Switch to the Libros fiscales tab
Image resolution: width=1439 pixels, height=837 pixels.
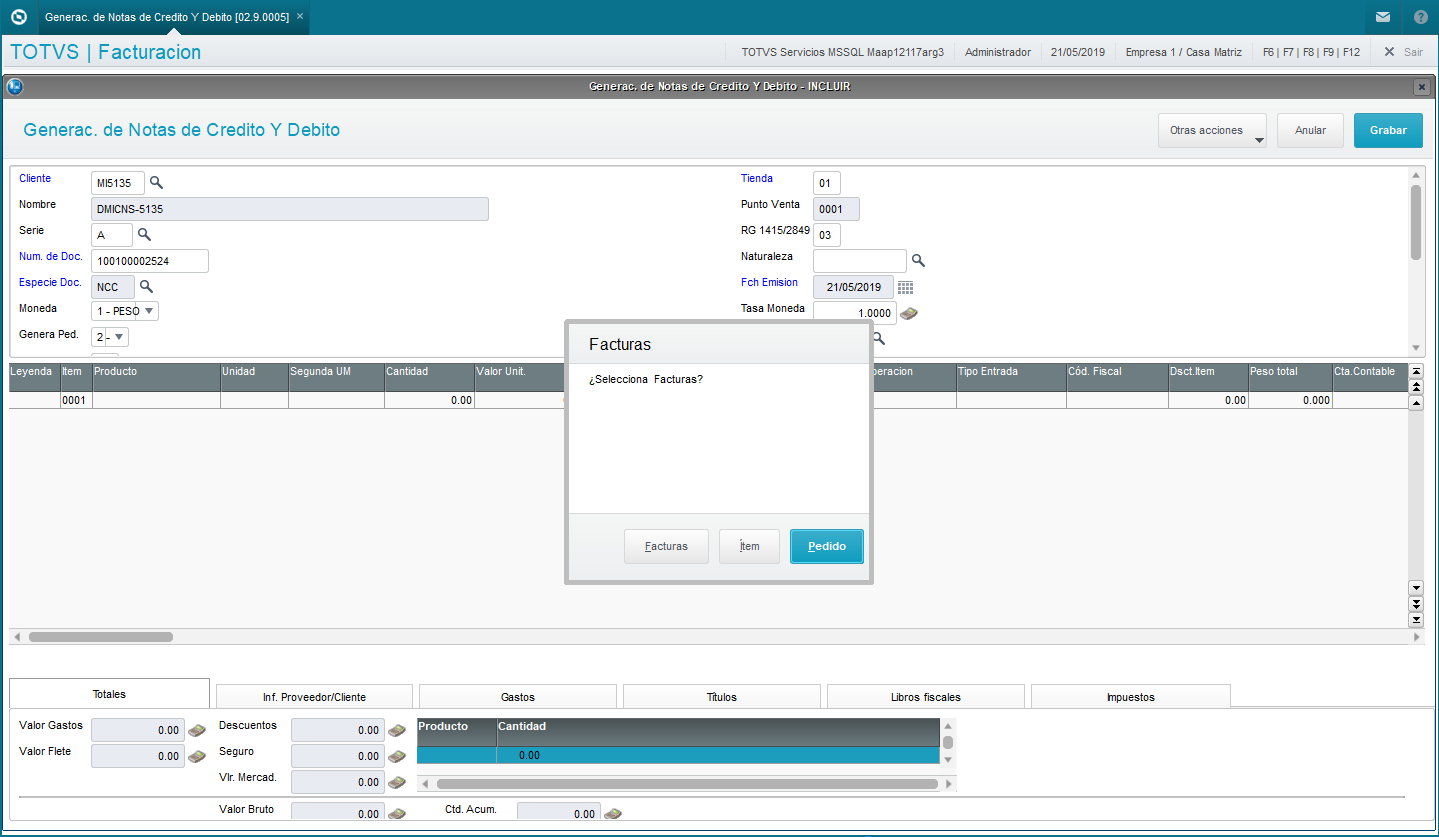(x=926, y=697)
